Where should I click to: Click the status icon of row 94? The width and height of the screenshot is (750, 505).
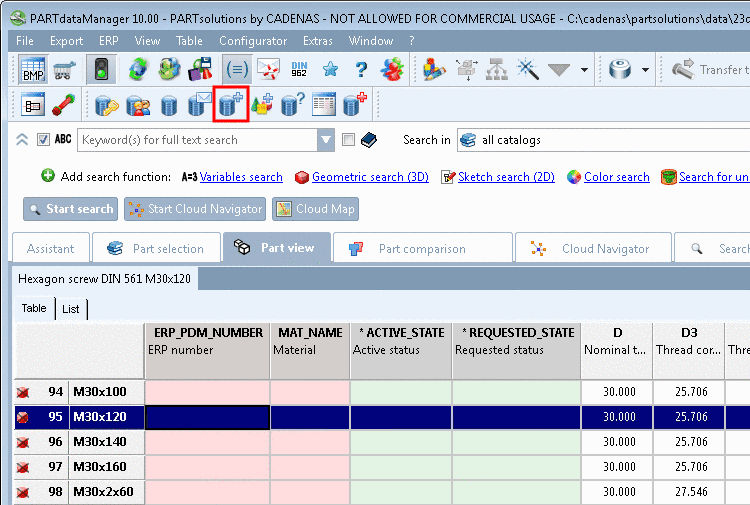click(22, 392)
